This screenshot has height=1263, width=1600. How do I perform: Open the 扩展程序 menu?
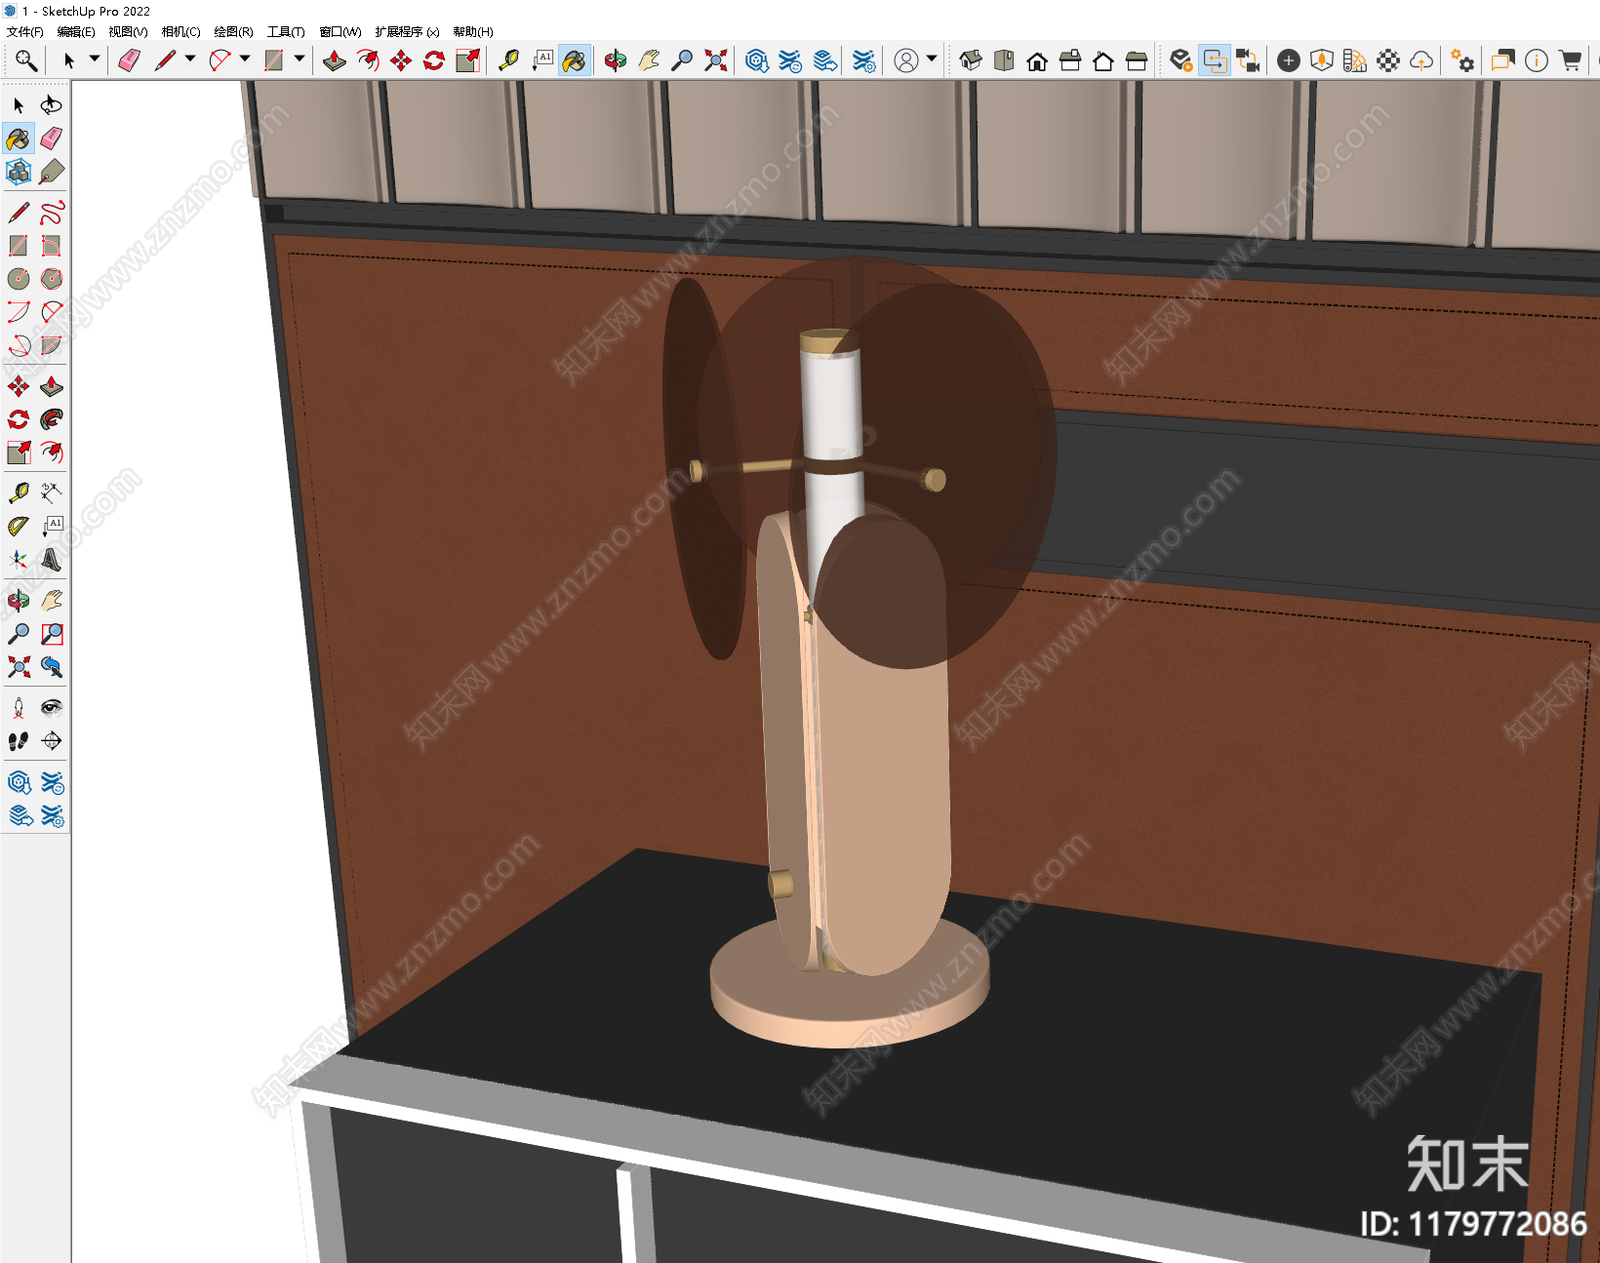pos(407,32)
